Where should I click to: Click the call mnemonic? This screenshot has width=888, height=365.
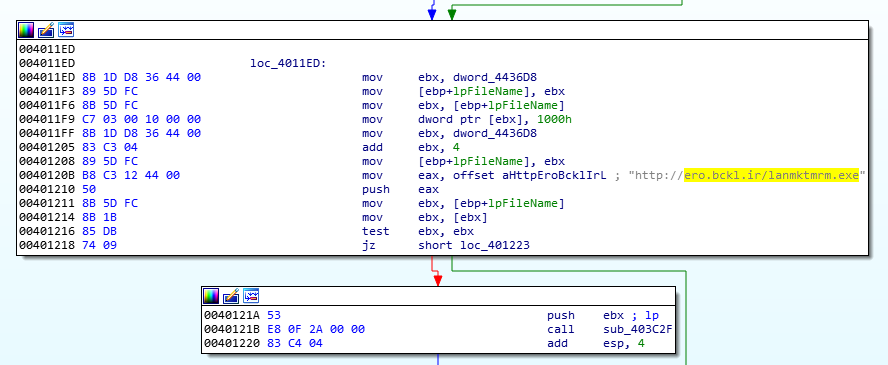[561, 329]
